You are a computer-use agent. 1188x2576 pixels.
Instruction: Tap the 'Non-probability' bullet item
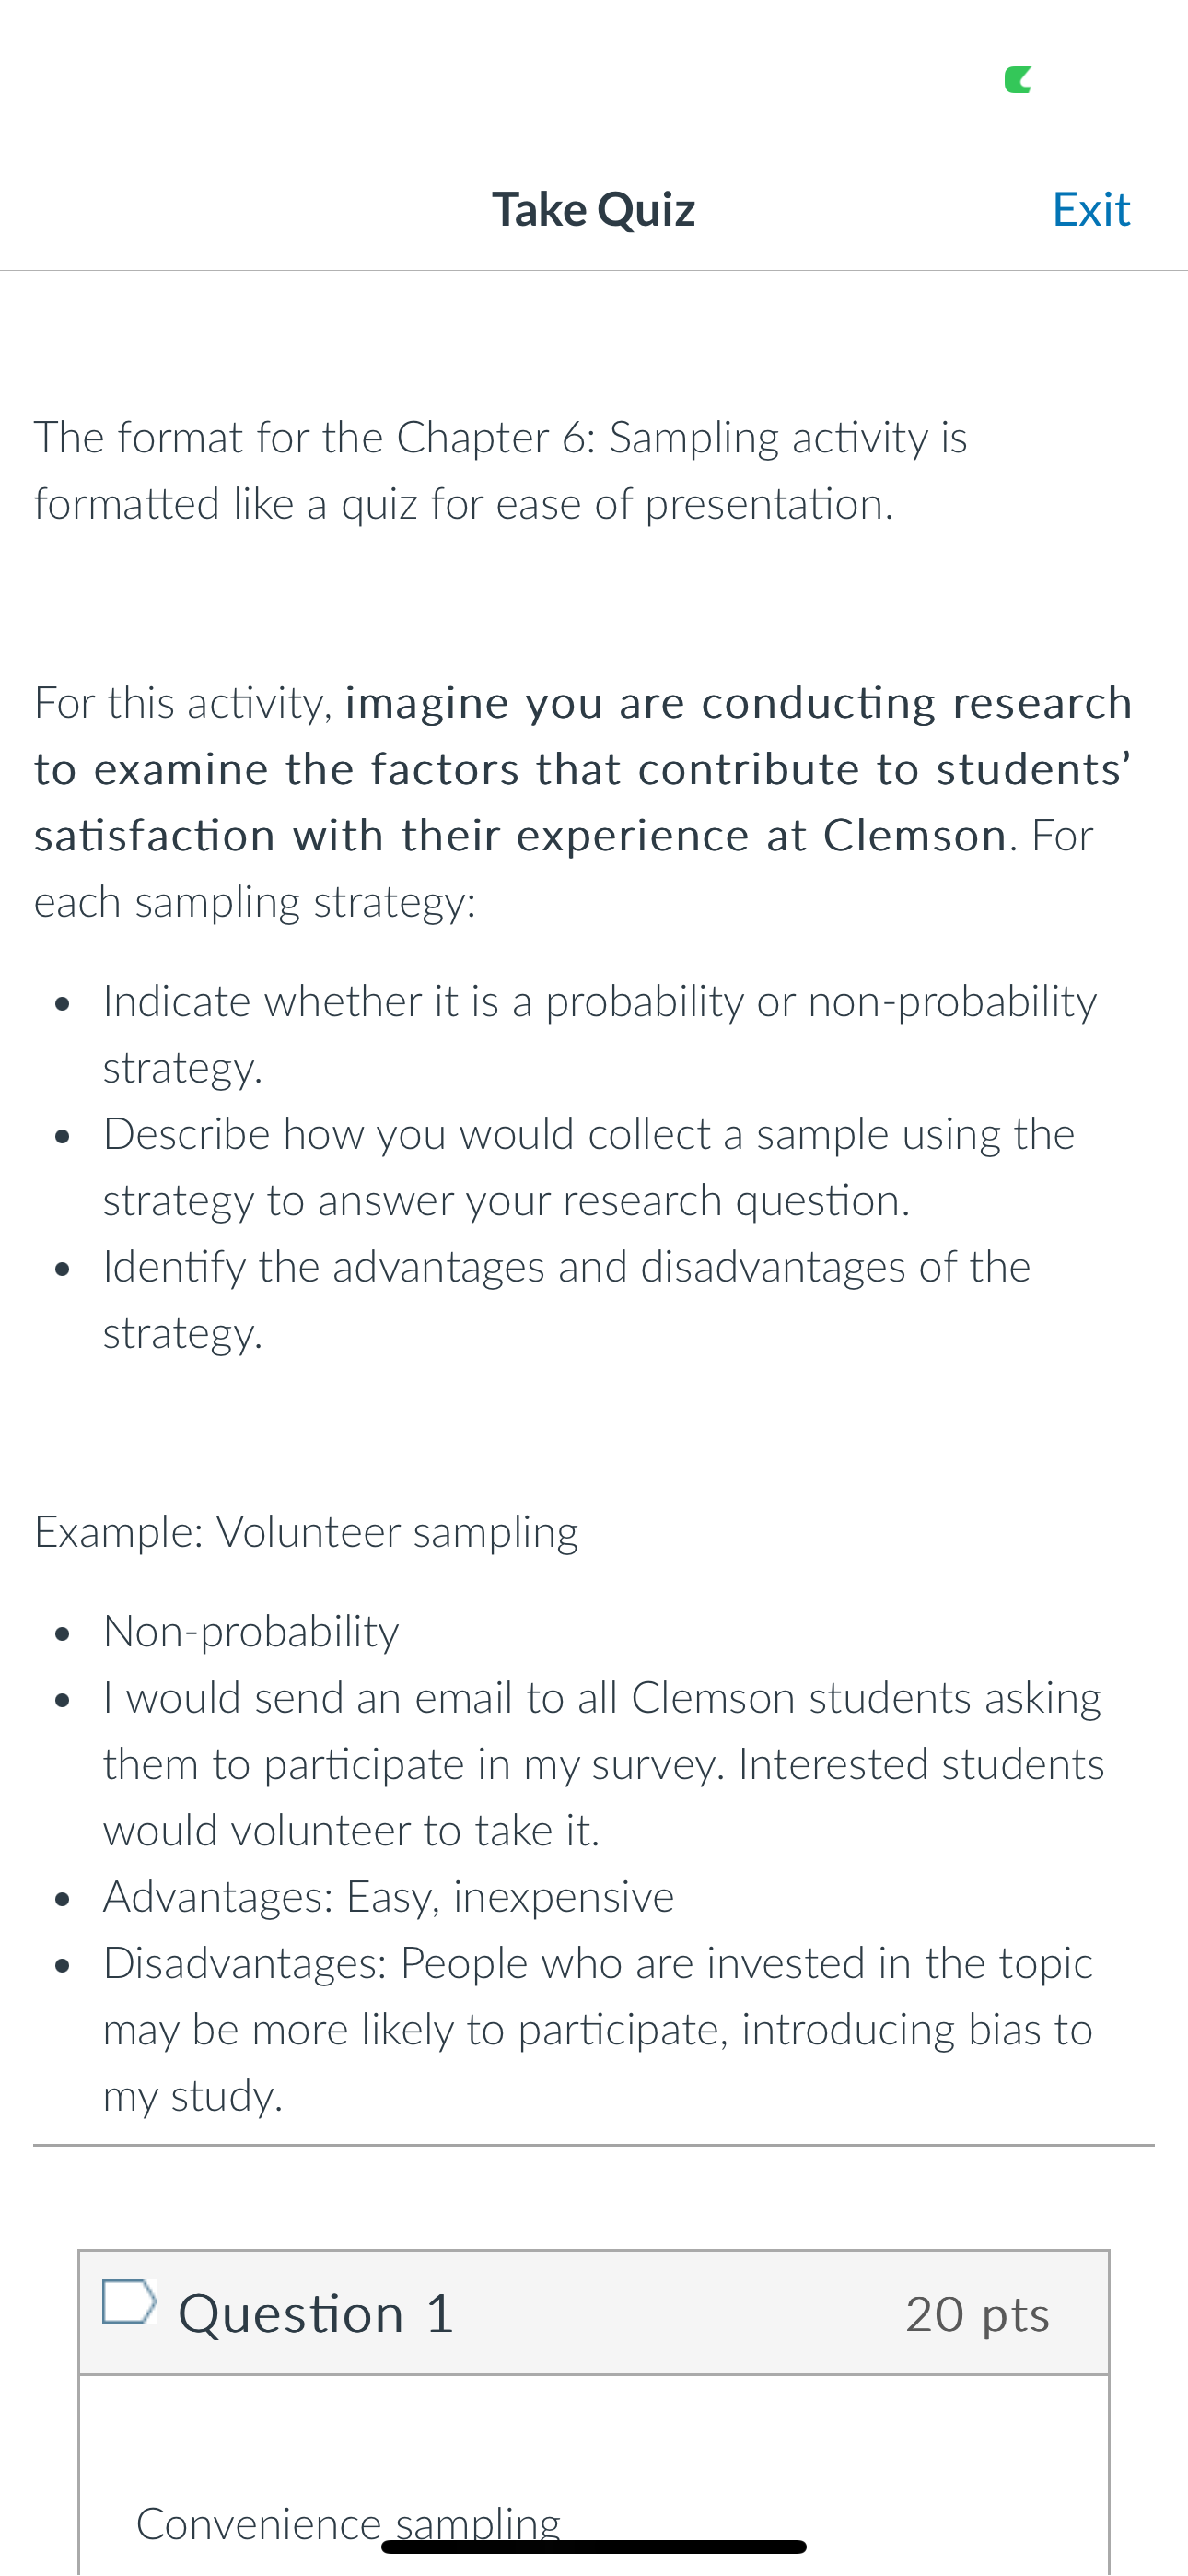[x=251, y=1631]
